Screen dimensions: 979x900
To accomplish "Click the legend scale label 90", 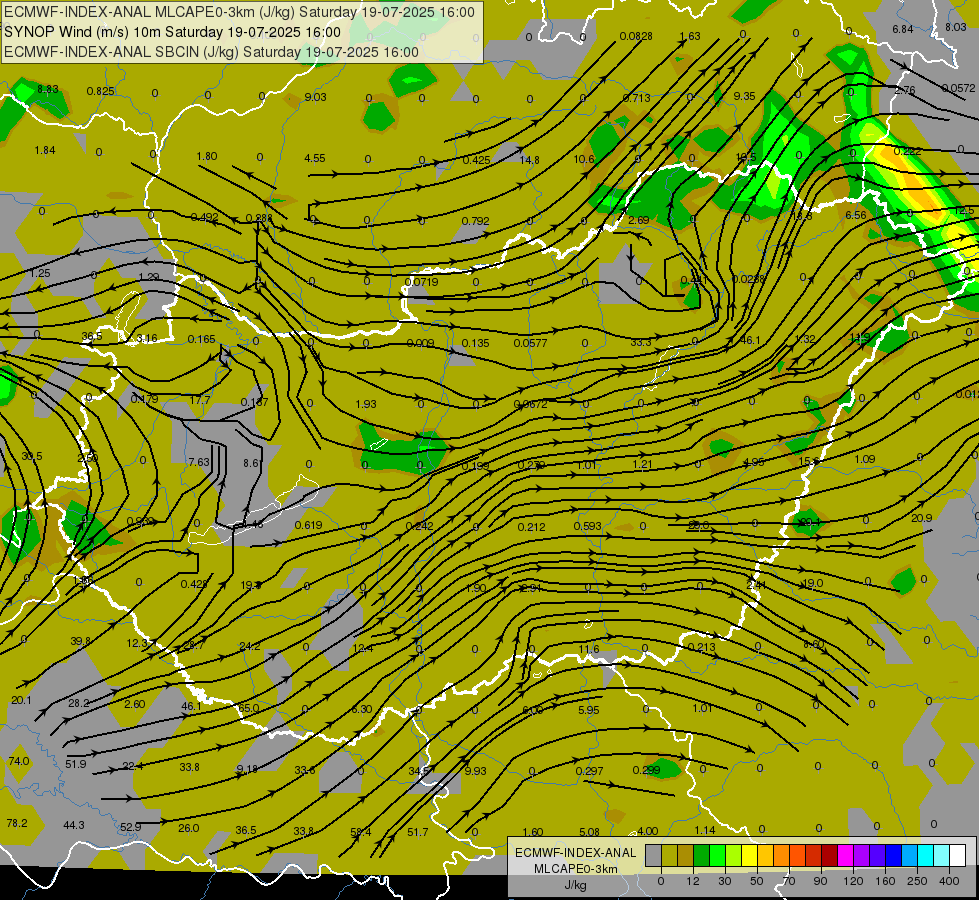I will pos(821,881).
